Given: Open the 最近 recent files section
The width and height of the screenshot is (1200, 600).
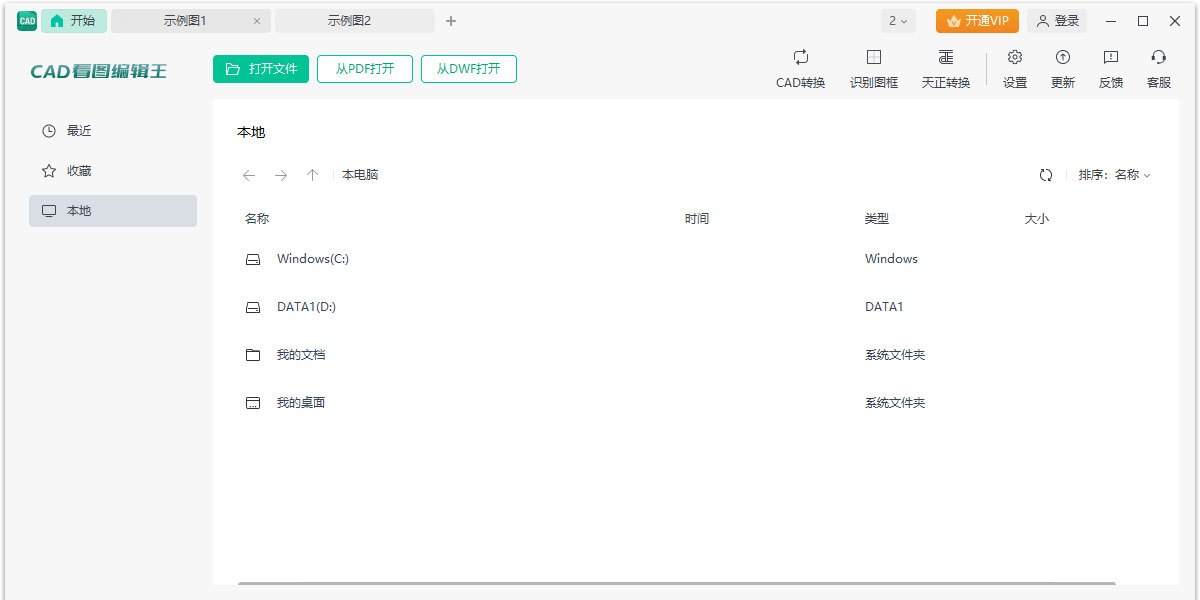Looking at the screenshot, I should (x=113, y=131).
